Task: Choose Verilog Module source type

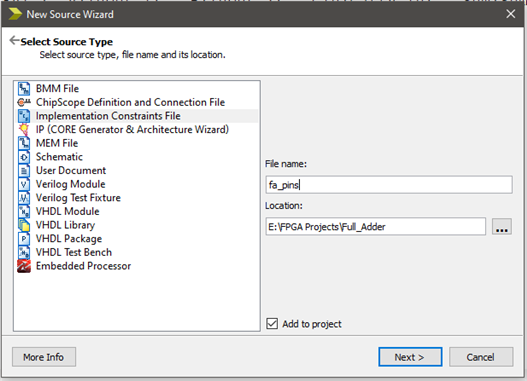Action: tap(71, 184)
